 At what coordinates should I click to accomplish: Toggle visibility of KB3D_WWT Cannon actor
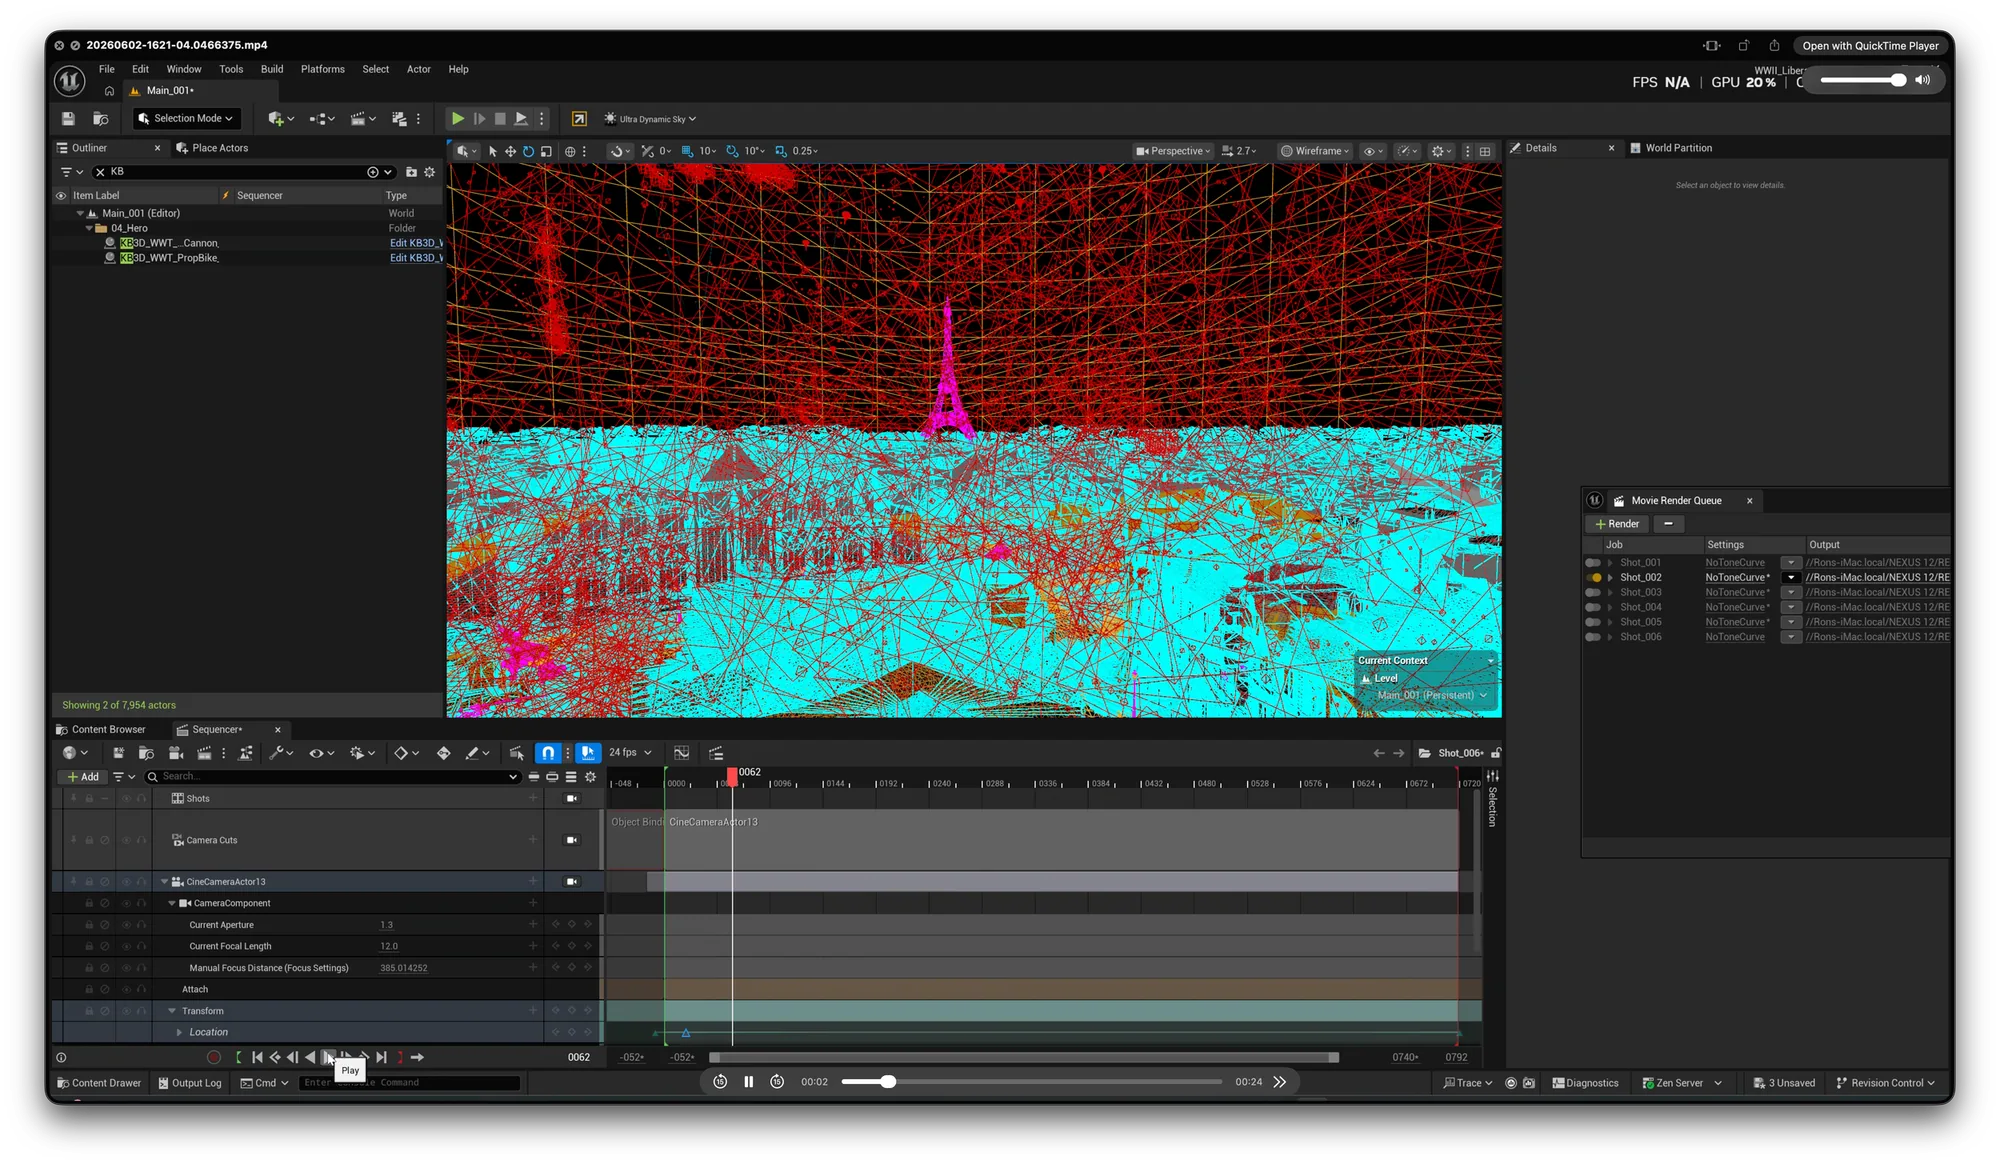[x=62, y=243]
